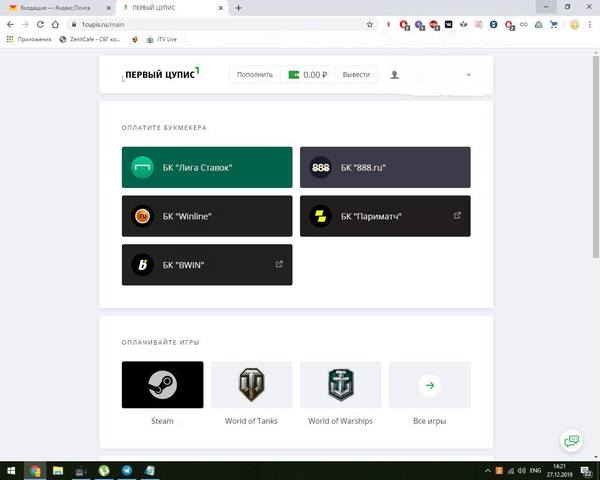Open the БК "BWIN" bookmaker tile
This screenshot has height=480, width=600.
tap(207, 264)
